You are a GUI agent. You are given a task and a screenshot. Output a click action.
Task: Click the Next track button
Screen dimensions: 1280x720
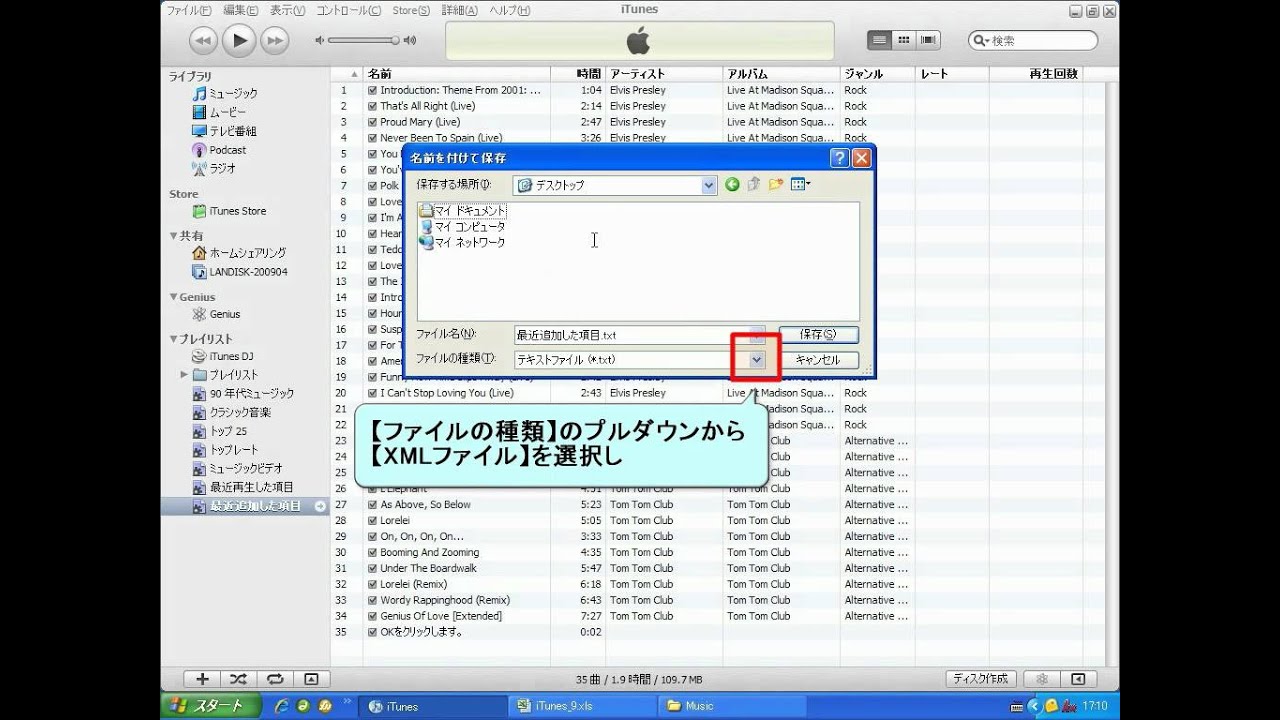click(274, 40)
